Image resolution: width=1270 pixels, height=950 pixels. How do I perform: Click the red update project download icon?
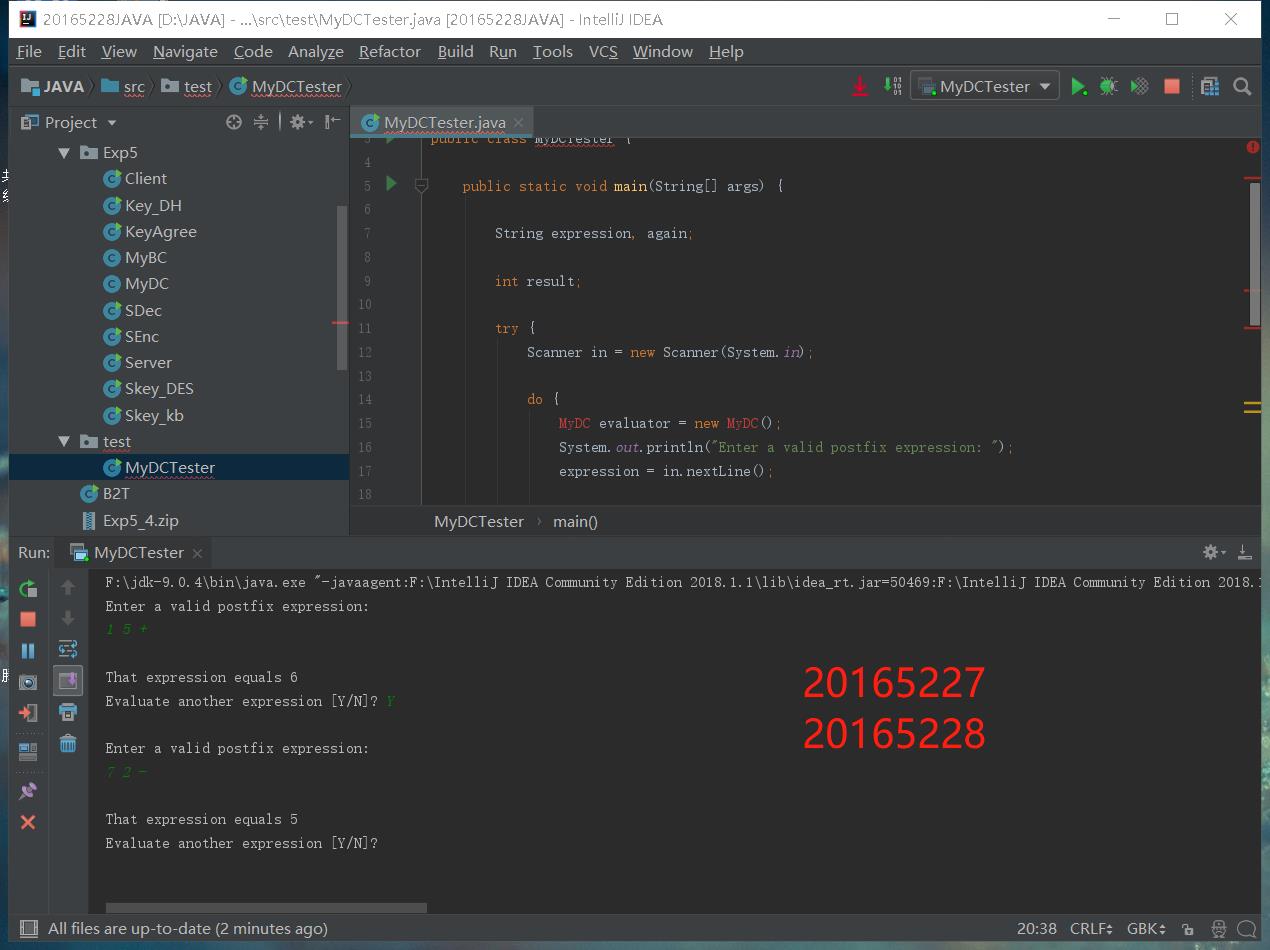coord(859,87)
